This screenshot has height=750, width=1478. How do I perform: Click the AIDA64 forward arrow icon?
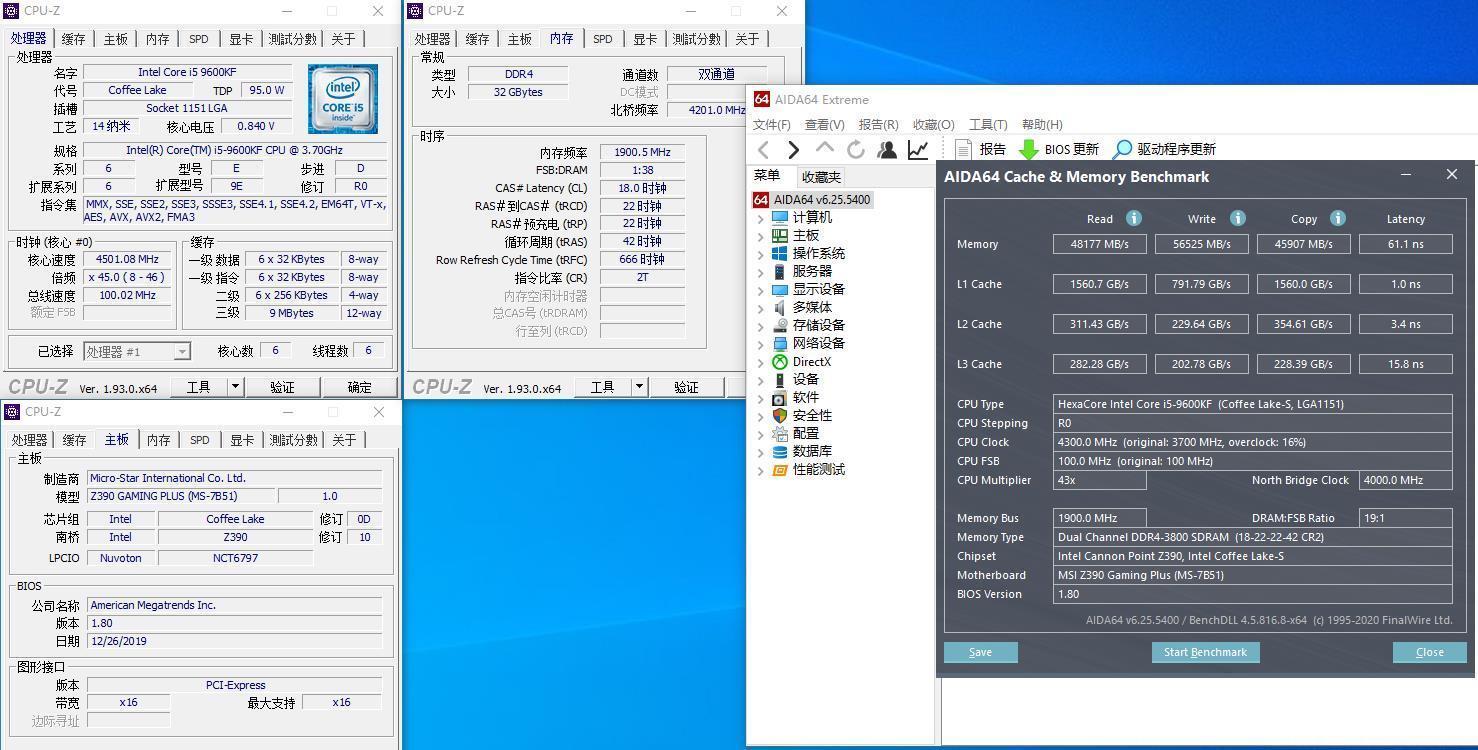tap(793, 149)
